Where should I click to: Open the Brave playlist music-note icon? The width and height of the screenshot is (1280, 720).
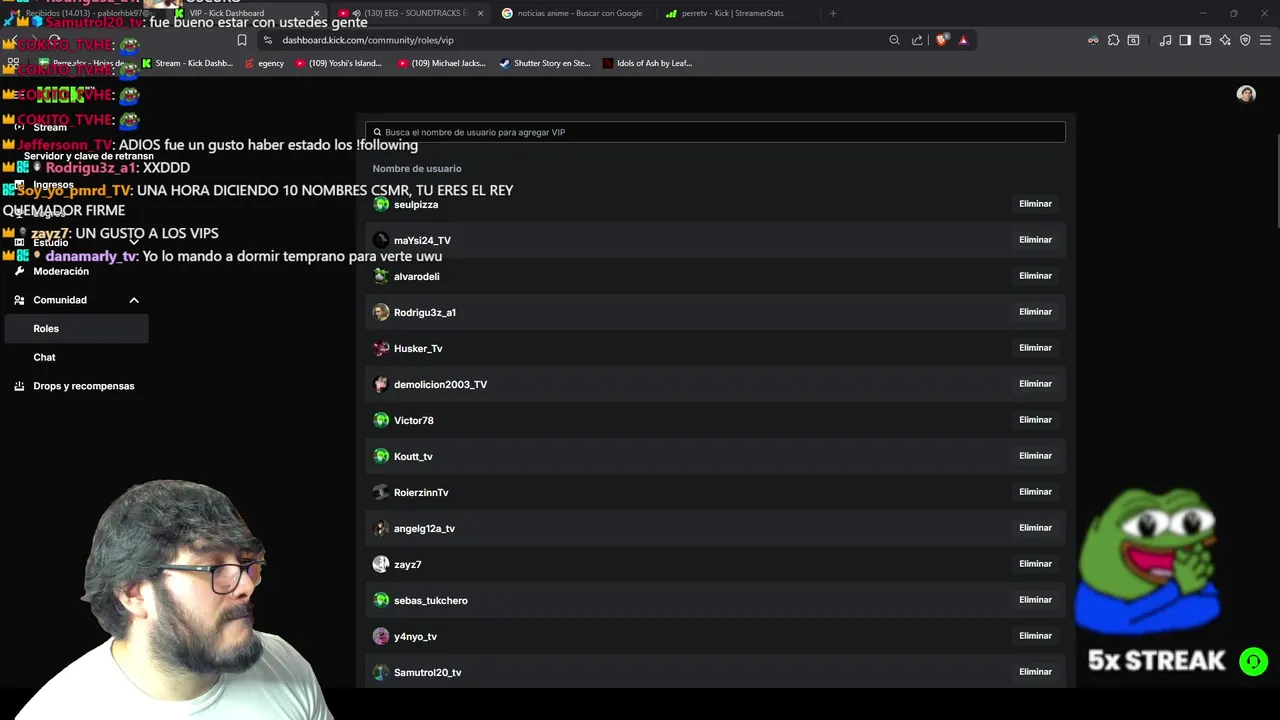pyautogui.click(x=1165, y=40)
